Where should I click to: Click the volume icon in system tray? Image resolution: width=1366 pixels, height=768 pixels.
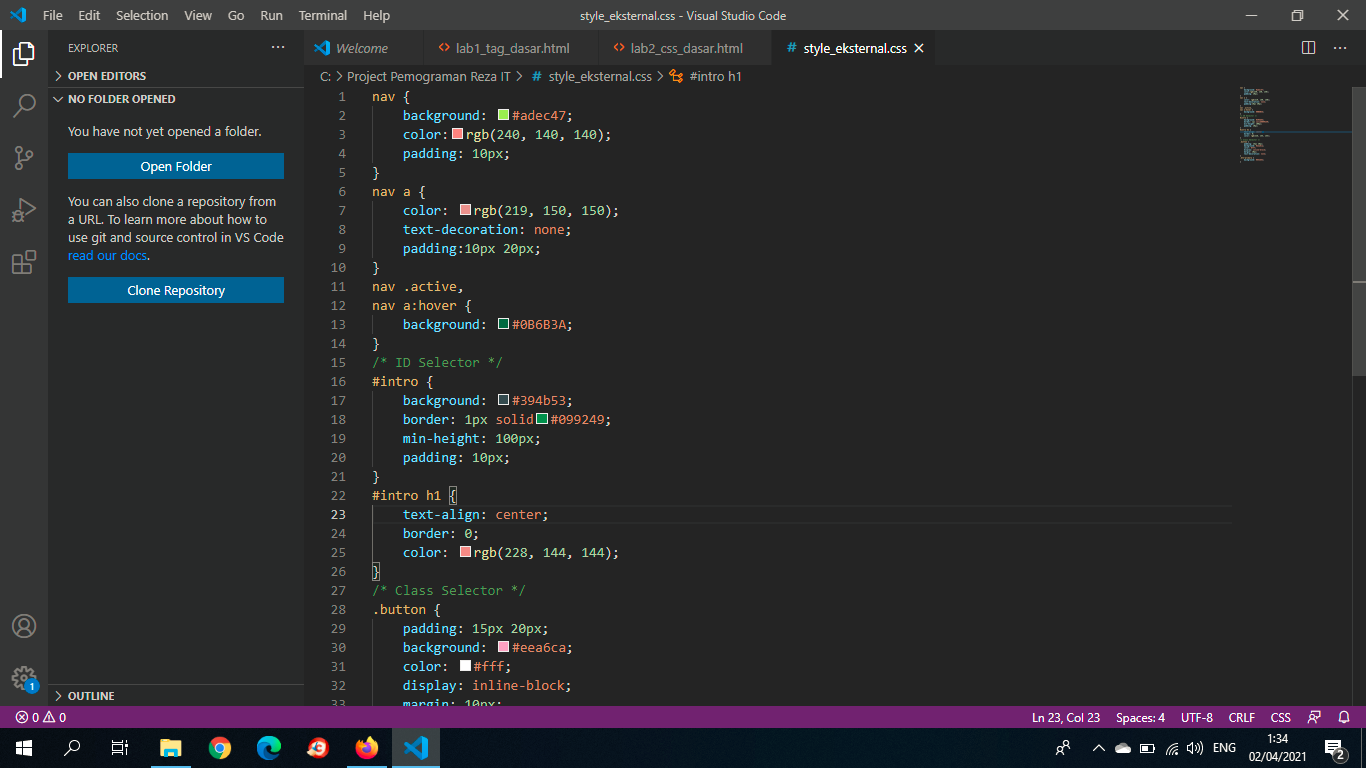click(x=1194, y=748)
